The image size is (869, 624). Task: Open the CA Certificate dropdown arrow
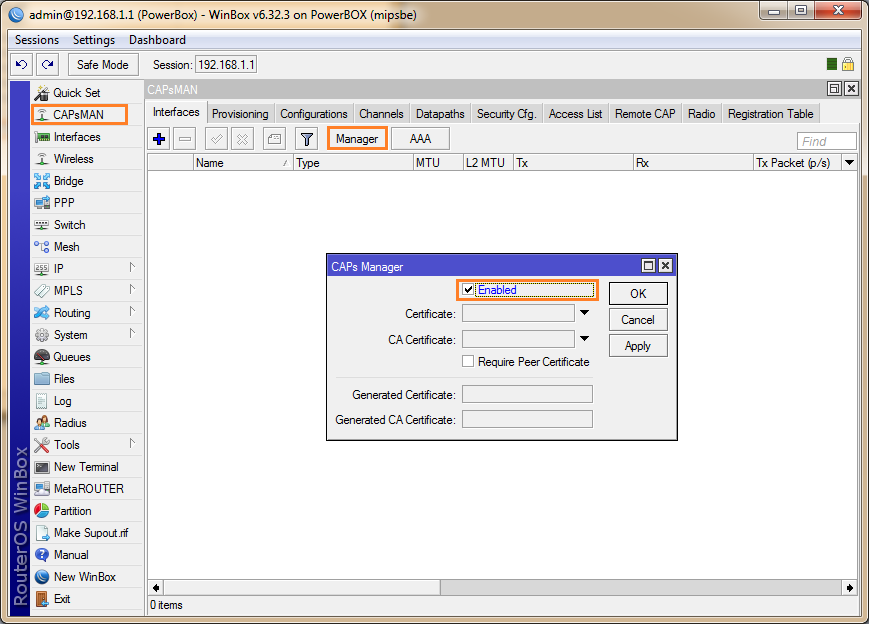585,340
